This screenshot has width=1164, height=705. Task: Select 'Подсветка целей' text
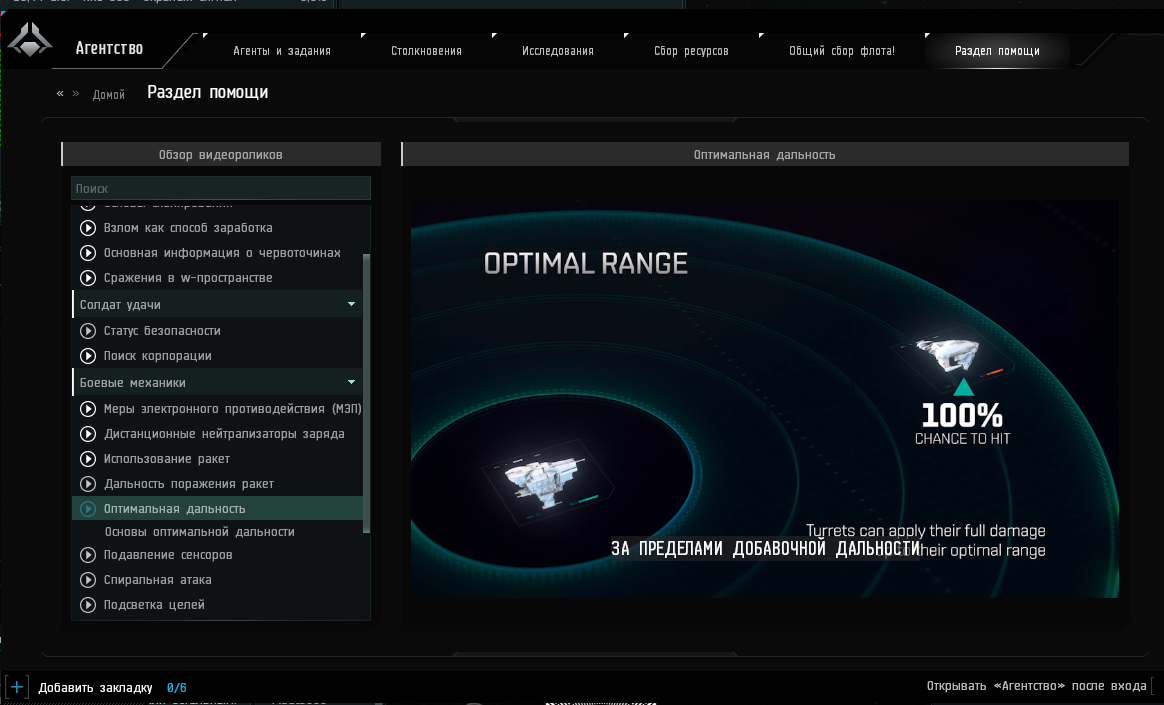(154, 605)
